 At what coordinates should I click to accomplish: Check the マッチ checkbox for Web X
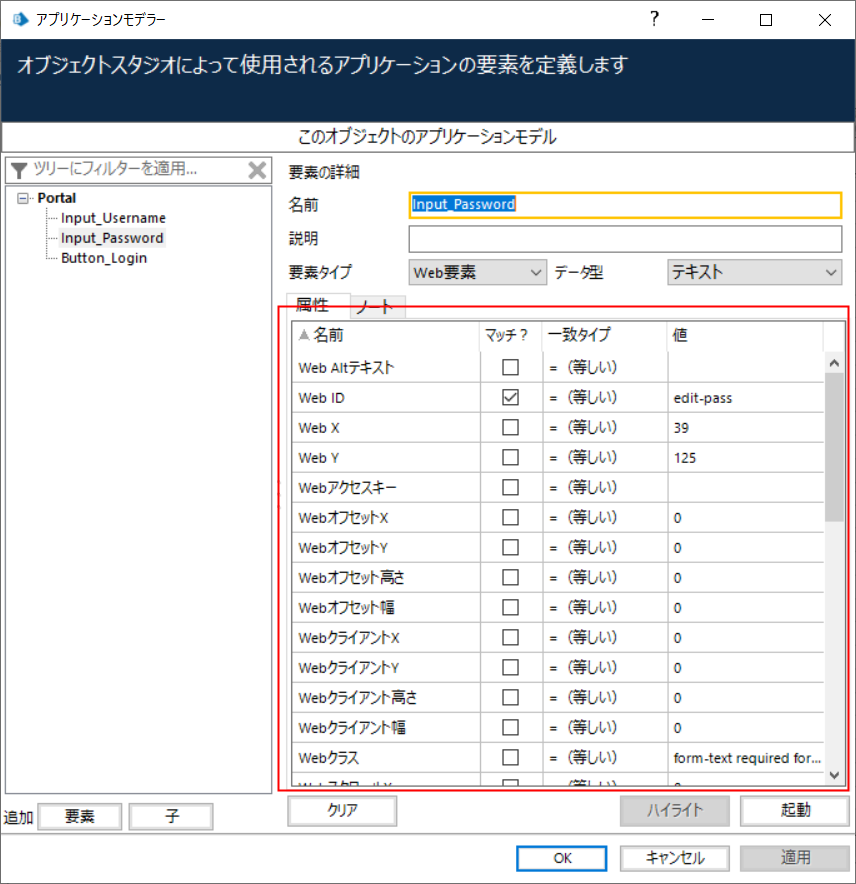click(x=512, y=427)
